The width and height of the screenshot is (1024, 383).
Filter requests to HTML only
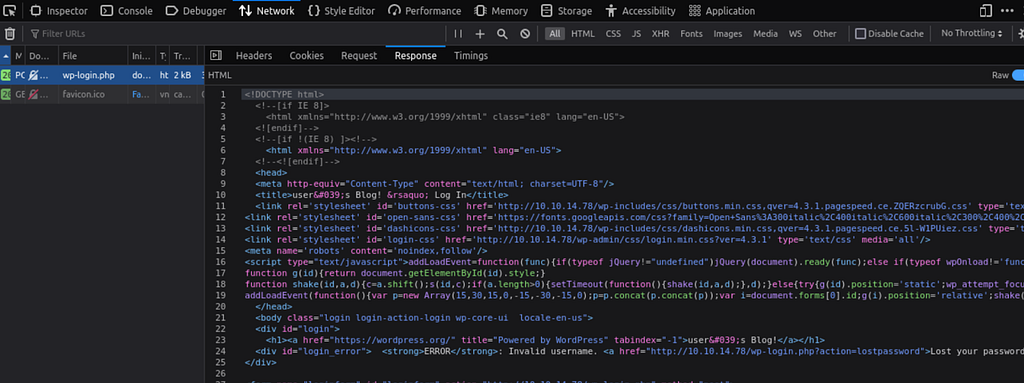583,33
